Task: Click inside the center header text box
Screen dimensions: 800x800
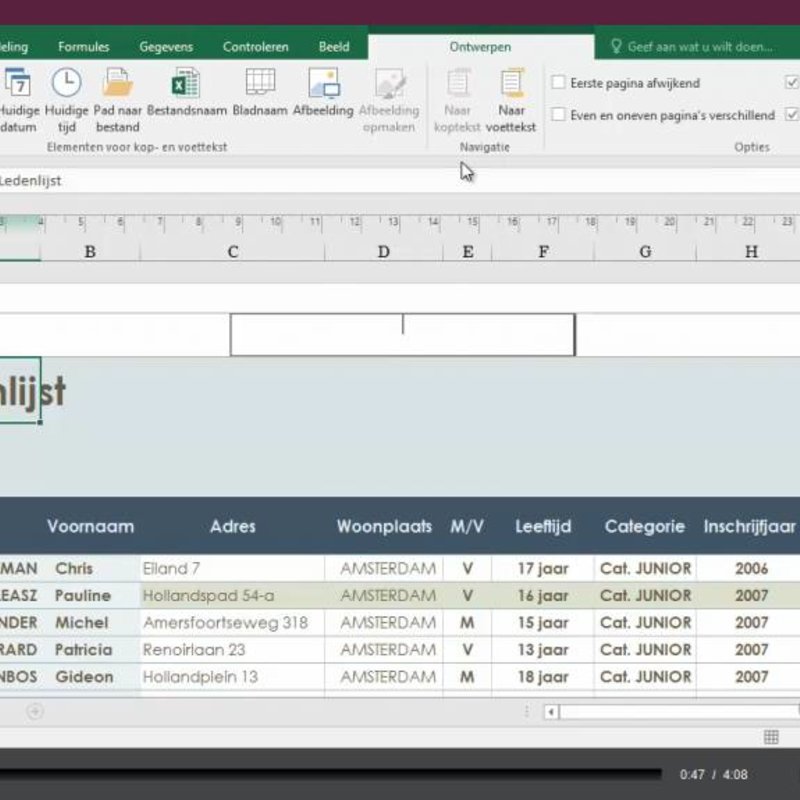Action: click(403, 335)
